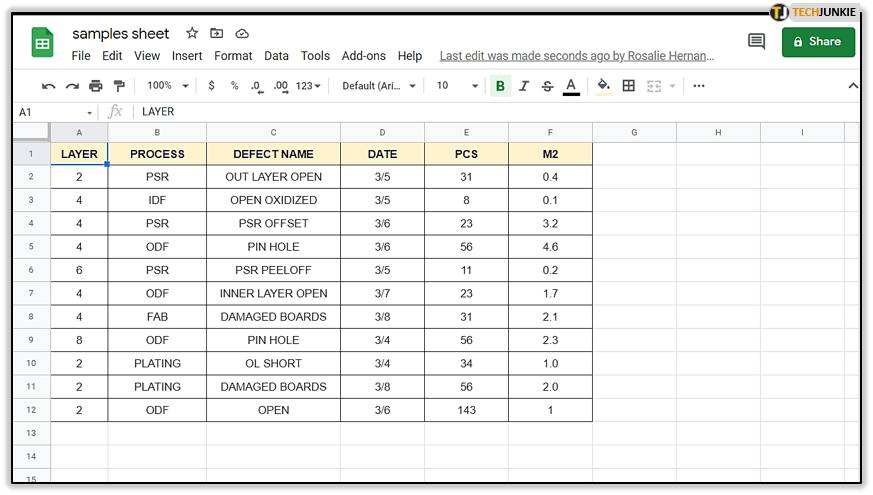Open the comment history icon
This screenshot has width=873, height=495.
[x=757, y=41]
